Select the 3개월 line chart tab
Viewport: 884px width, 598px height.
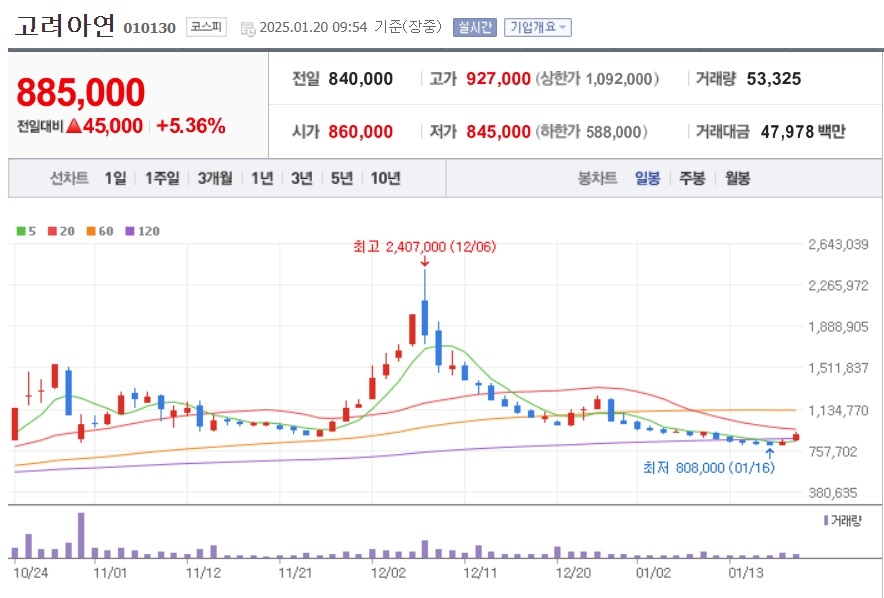click(215, 179)
